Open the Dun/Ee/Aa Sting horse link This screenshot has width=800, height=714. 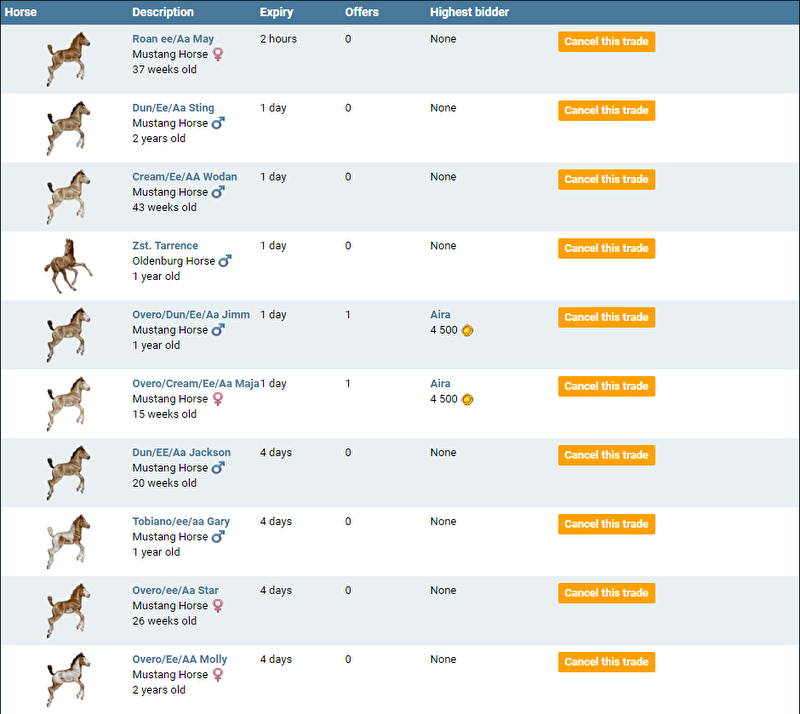(x=173, y=108)
